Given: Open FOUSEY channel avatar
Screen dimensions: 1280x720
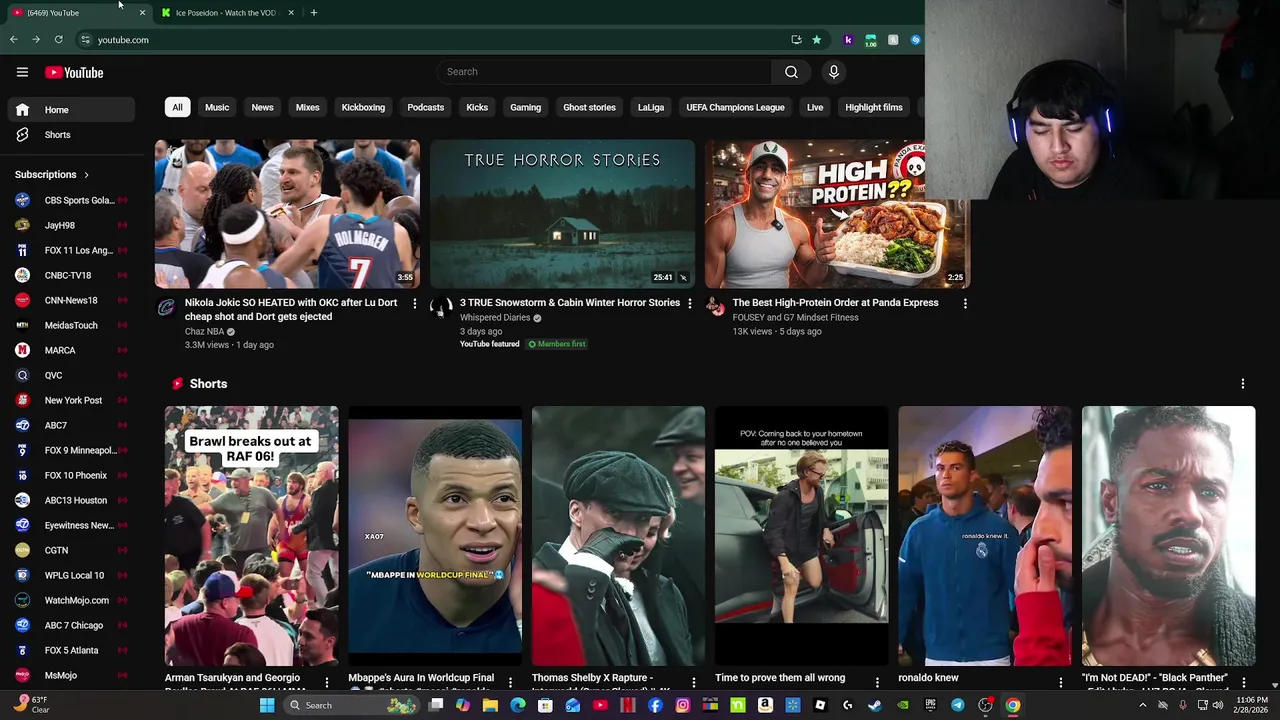Looking at the screenshot, I should point(715,308).
